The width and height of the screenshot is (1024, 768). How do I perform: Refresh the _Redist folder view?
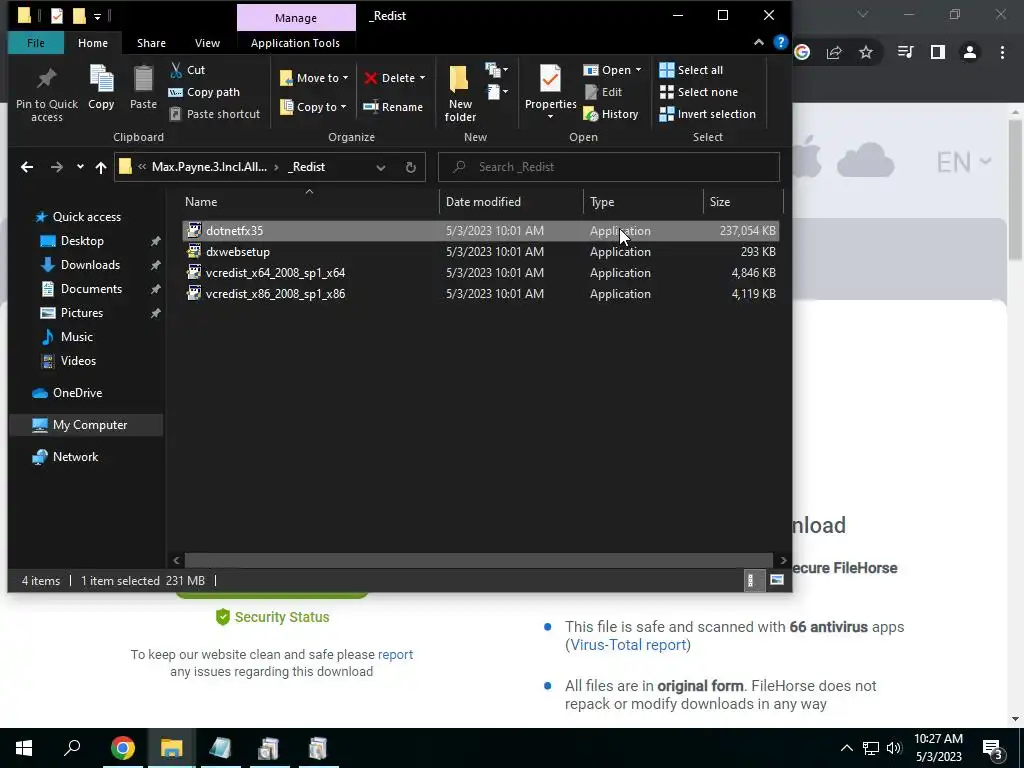point(411,167)
